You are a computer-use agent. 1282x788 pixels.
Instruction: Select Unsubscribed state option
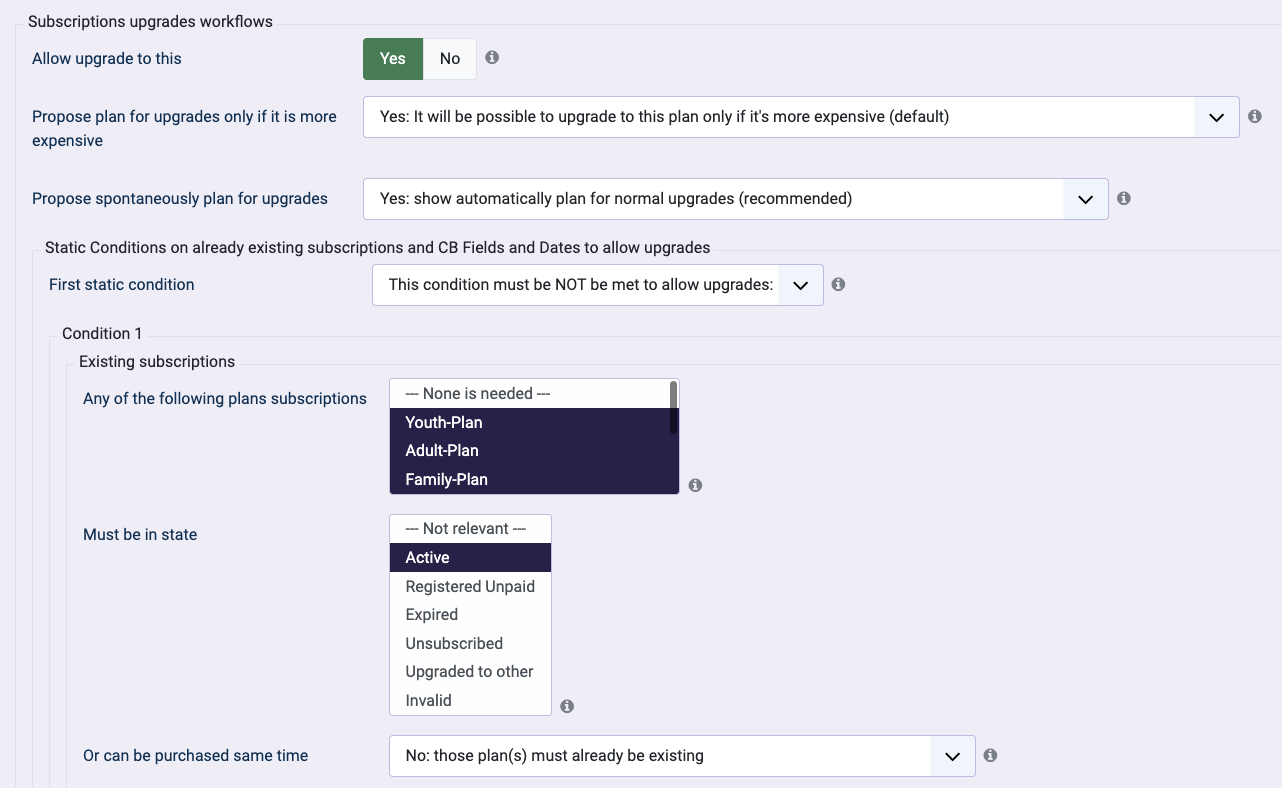[470, 643]
